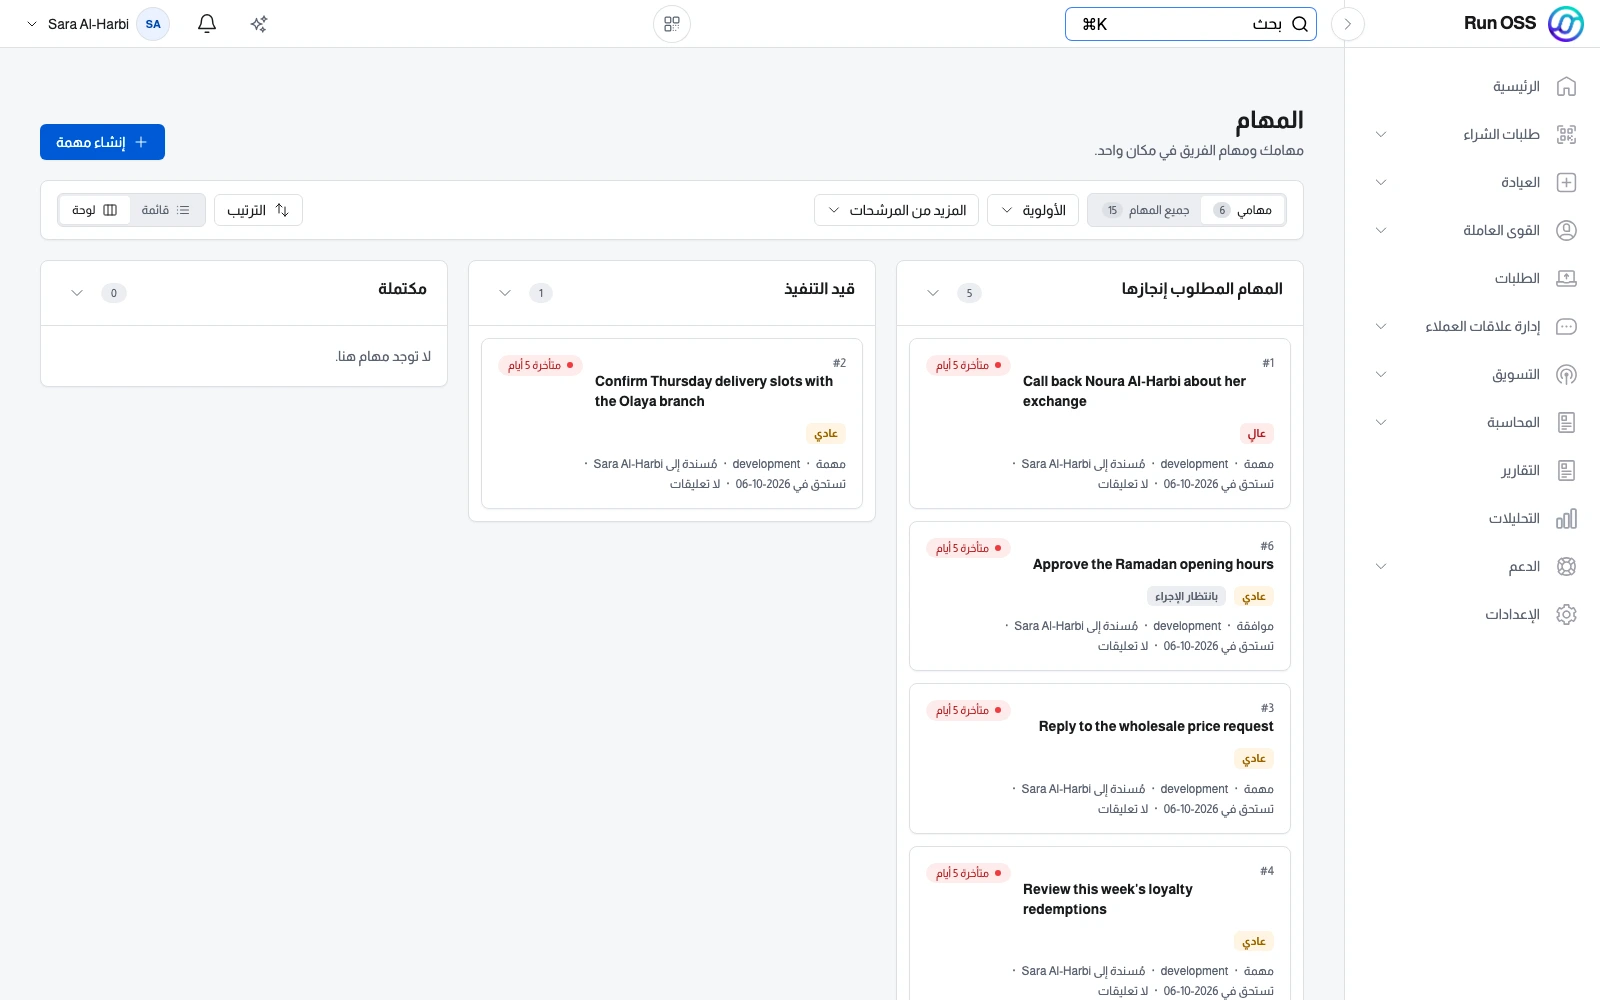Collapse the مكتملة column
1600x1000 pixels.
tap(77, 293)
